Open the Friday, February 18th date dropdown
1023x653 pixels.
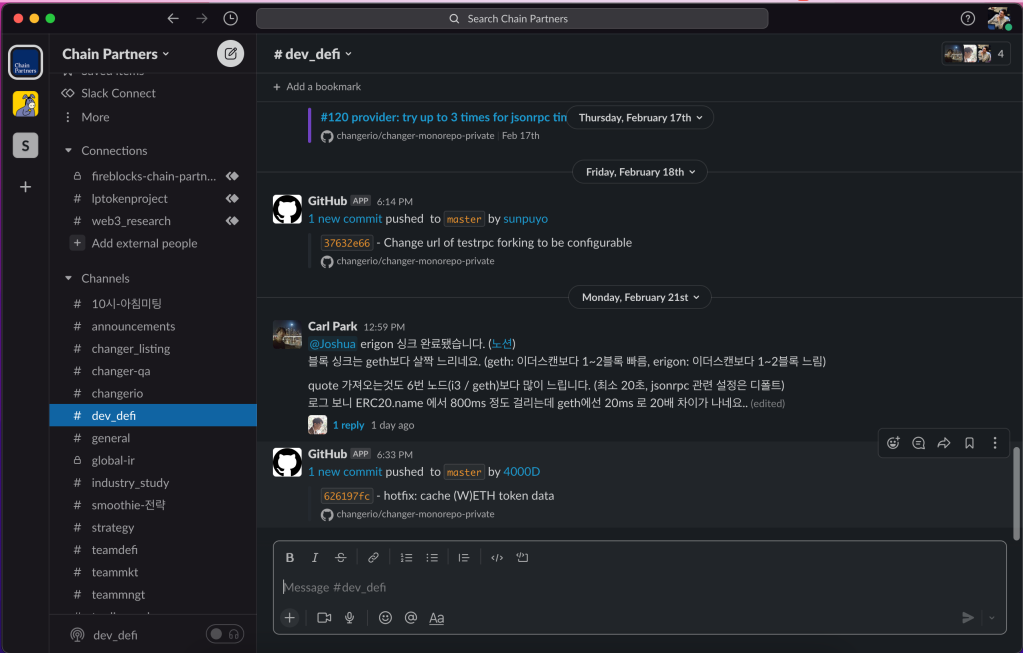(x=640, y=172)
